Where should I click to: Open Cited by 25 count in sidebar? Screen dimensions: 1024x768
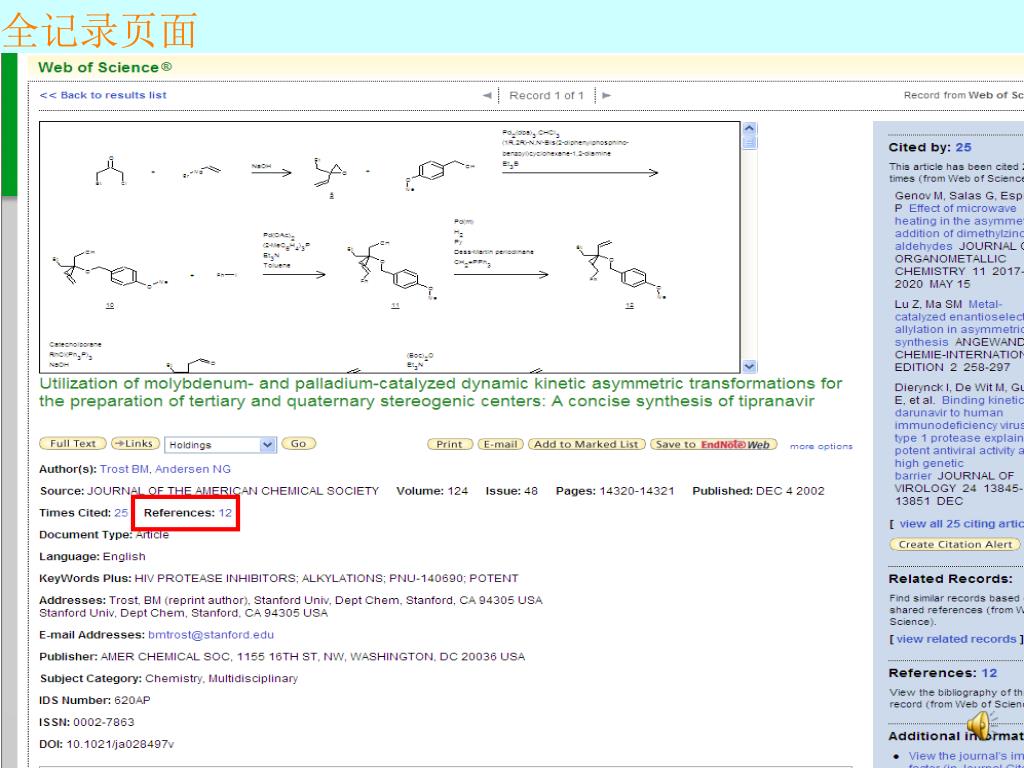pos(963,148)
